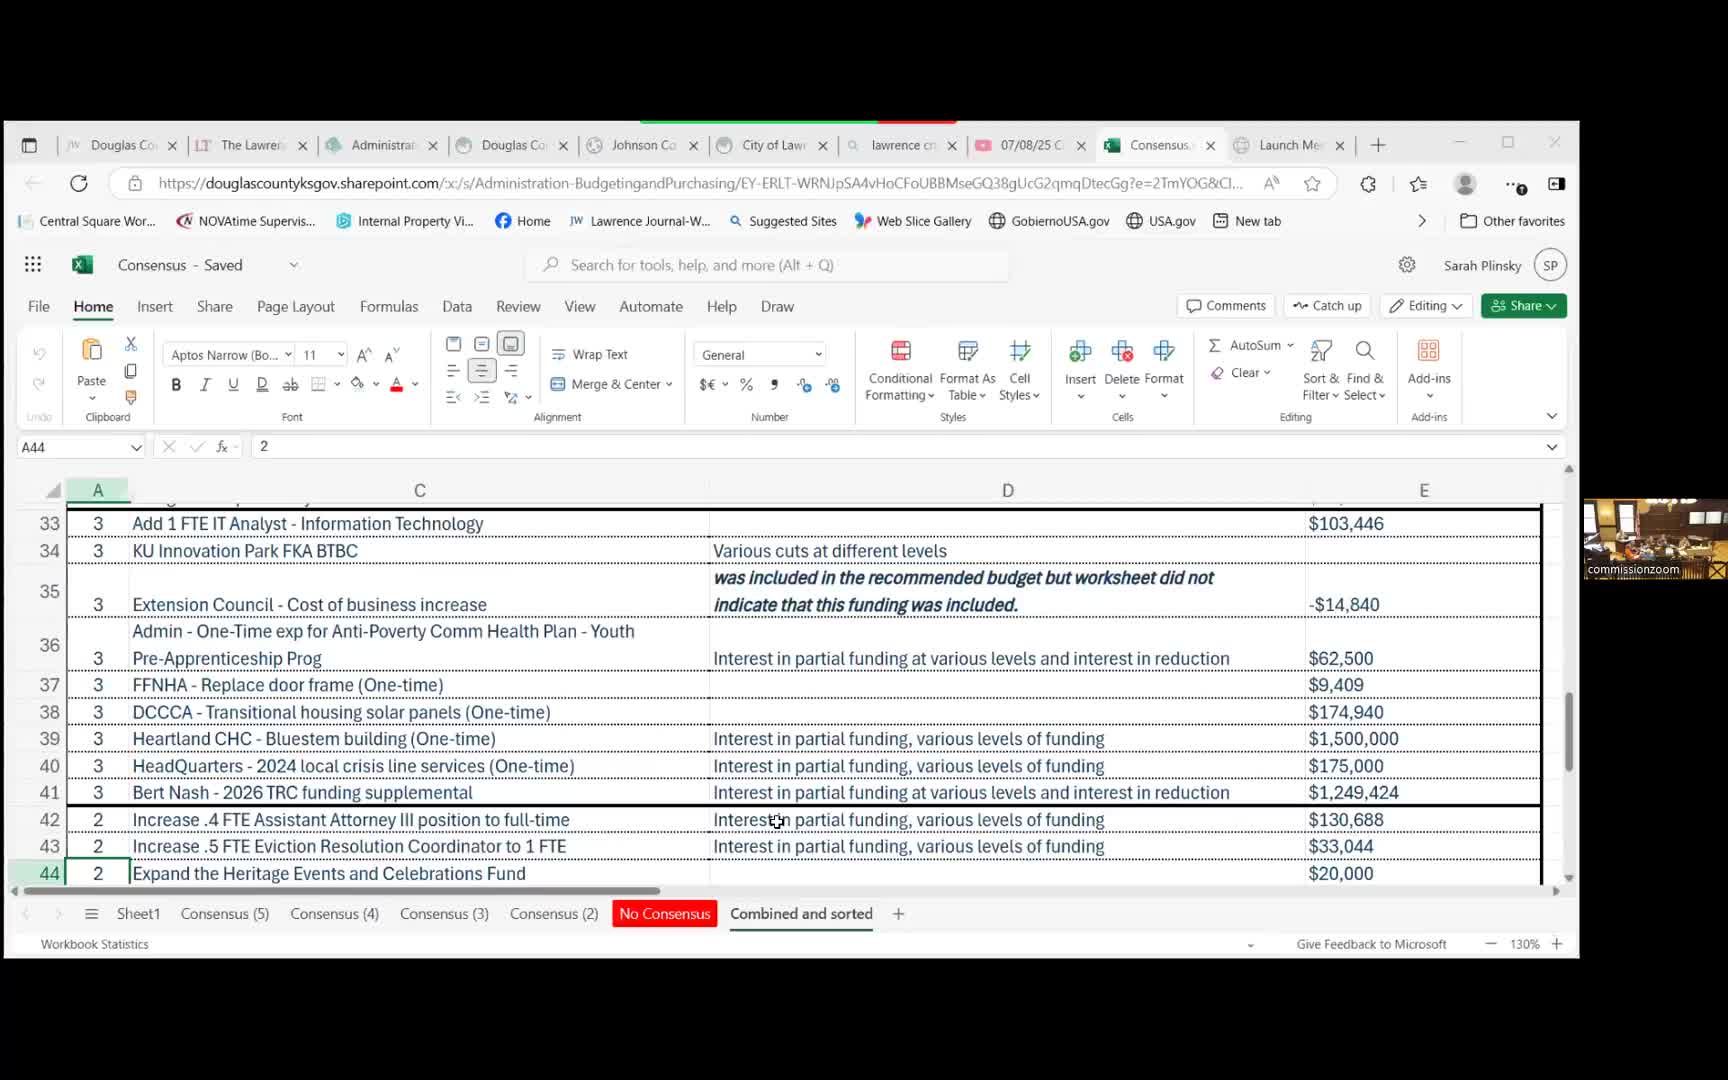
Task: Click the font color red swatch
Action: (x=396, y=385)
